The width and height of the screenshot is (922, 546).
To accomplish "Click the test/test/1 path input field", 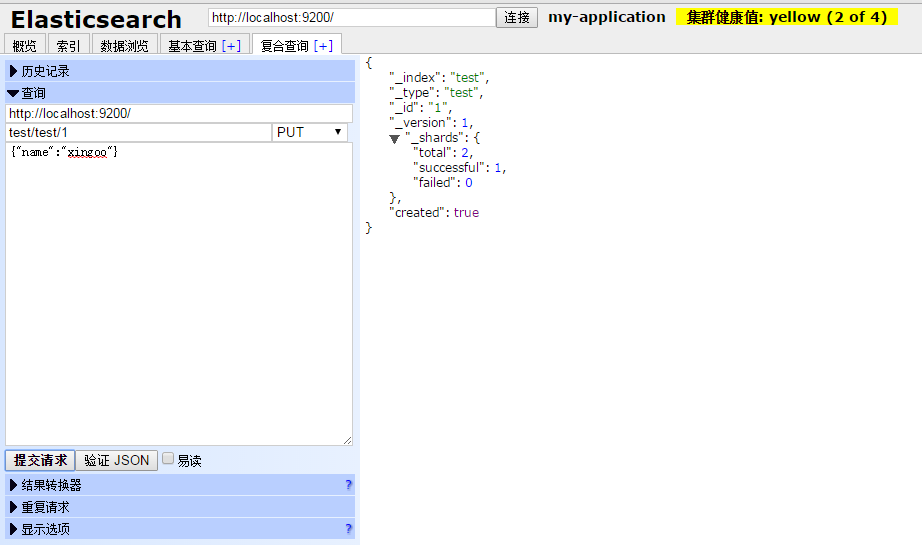I will [x=138, y=132].
